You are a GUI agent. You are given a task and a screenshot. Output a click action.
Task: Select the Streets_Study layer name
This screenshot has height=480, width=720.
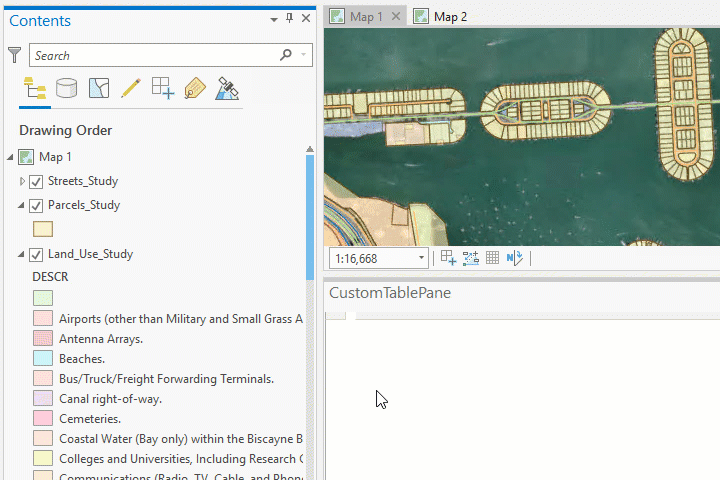point(83,181)
